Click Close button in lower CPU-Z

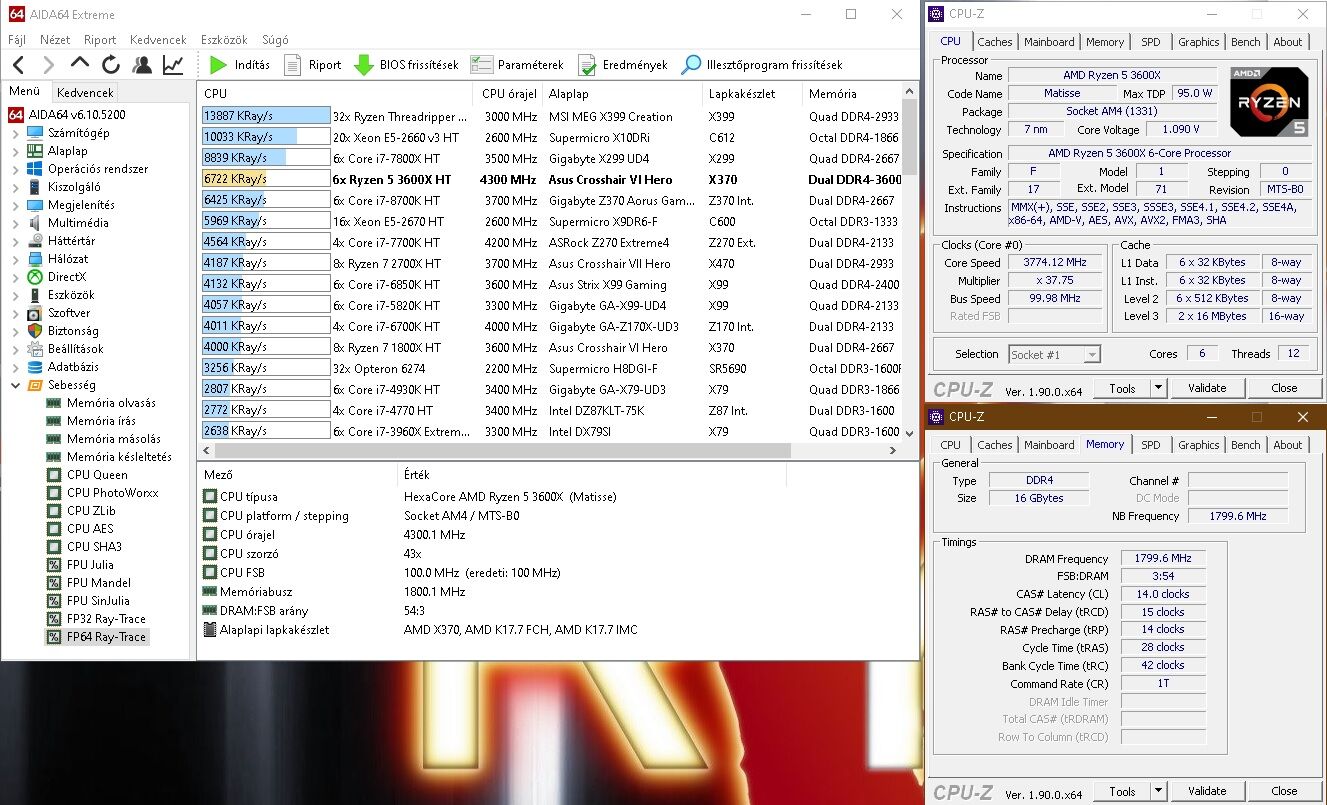[1284, 791]
